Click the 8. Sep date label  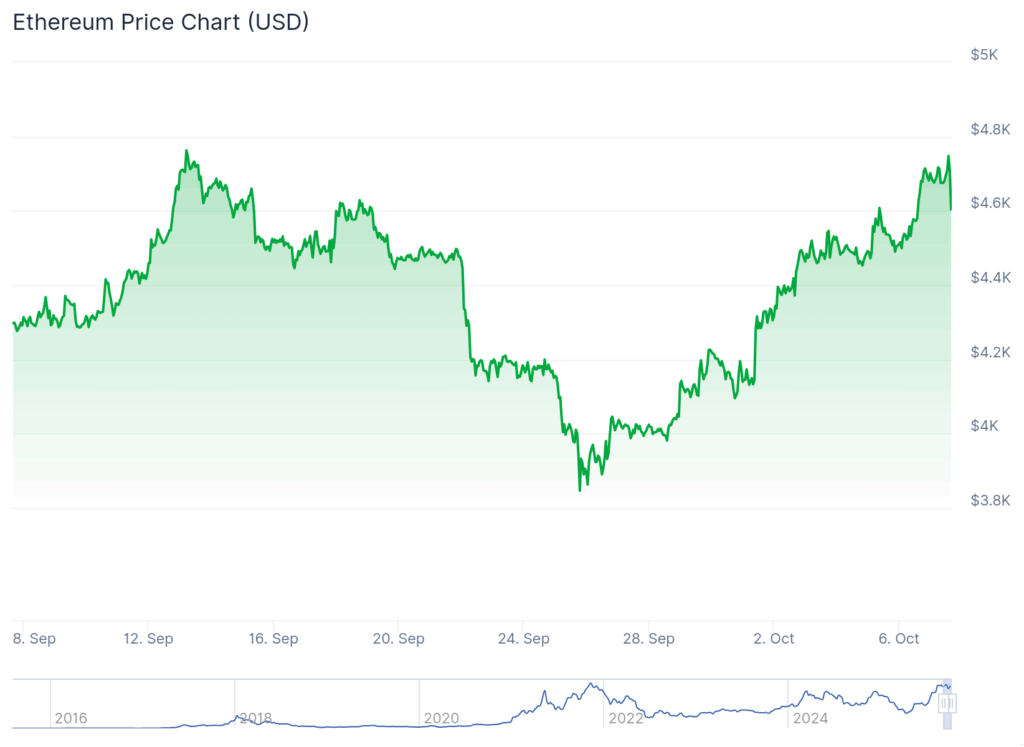pyautogui.click(x=34, y=638)
